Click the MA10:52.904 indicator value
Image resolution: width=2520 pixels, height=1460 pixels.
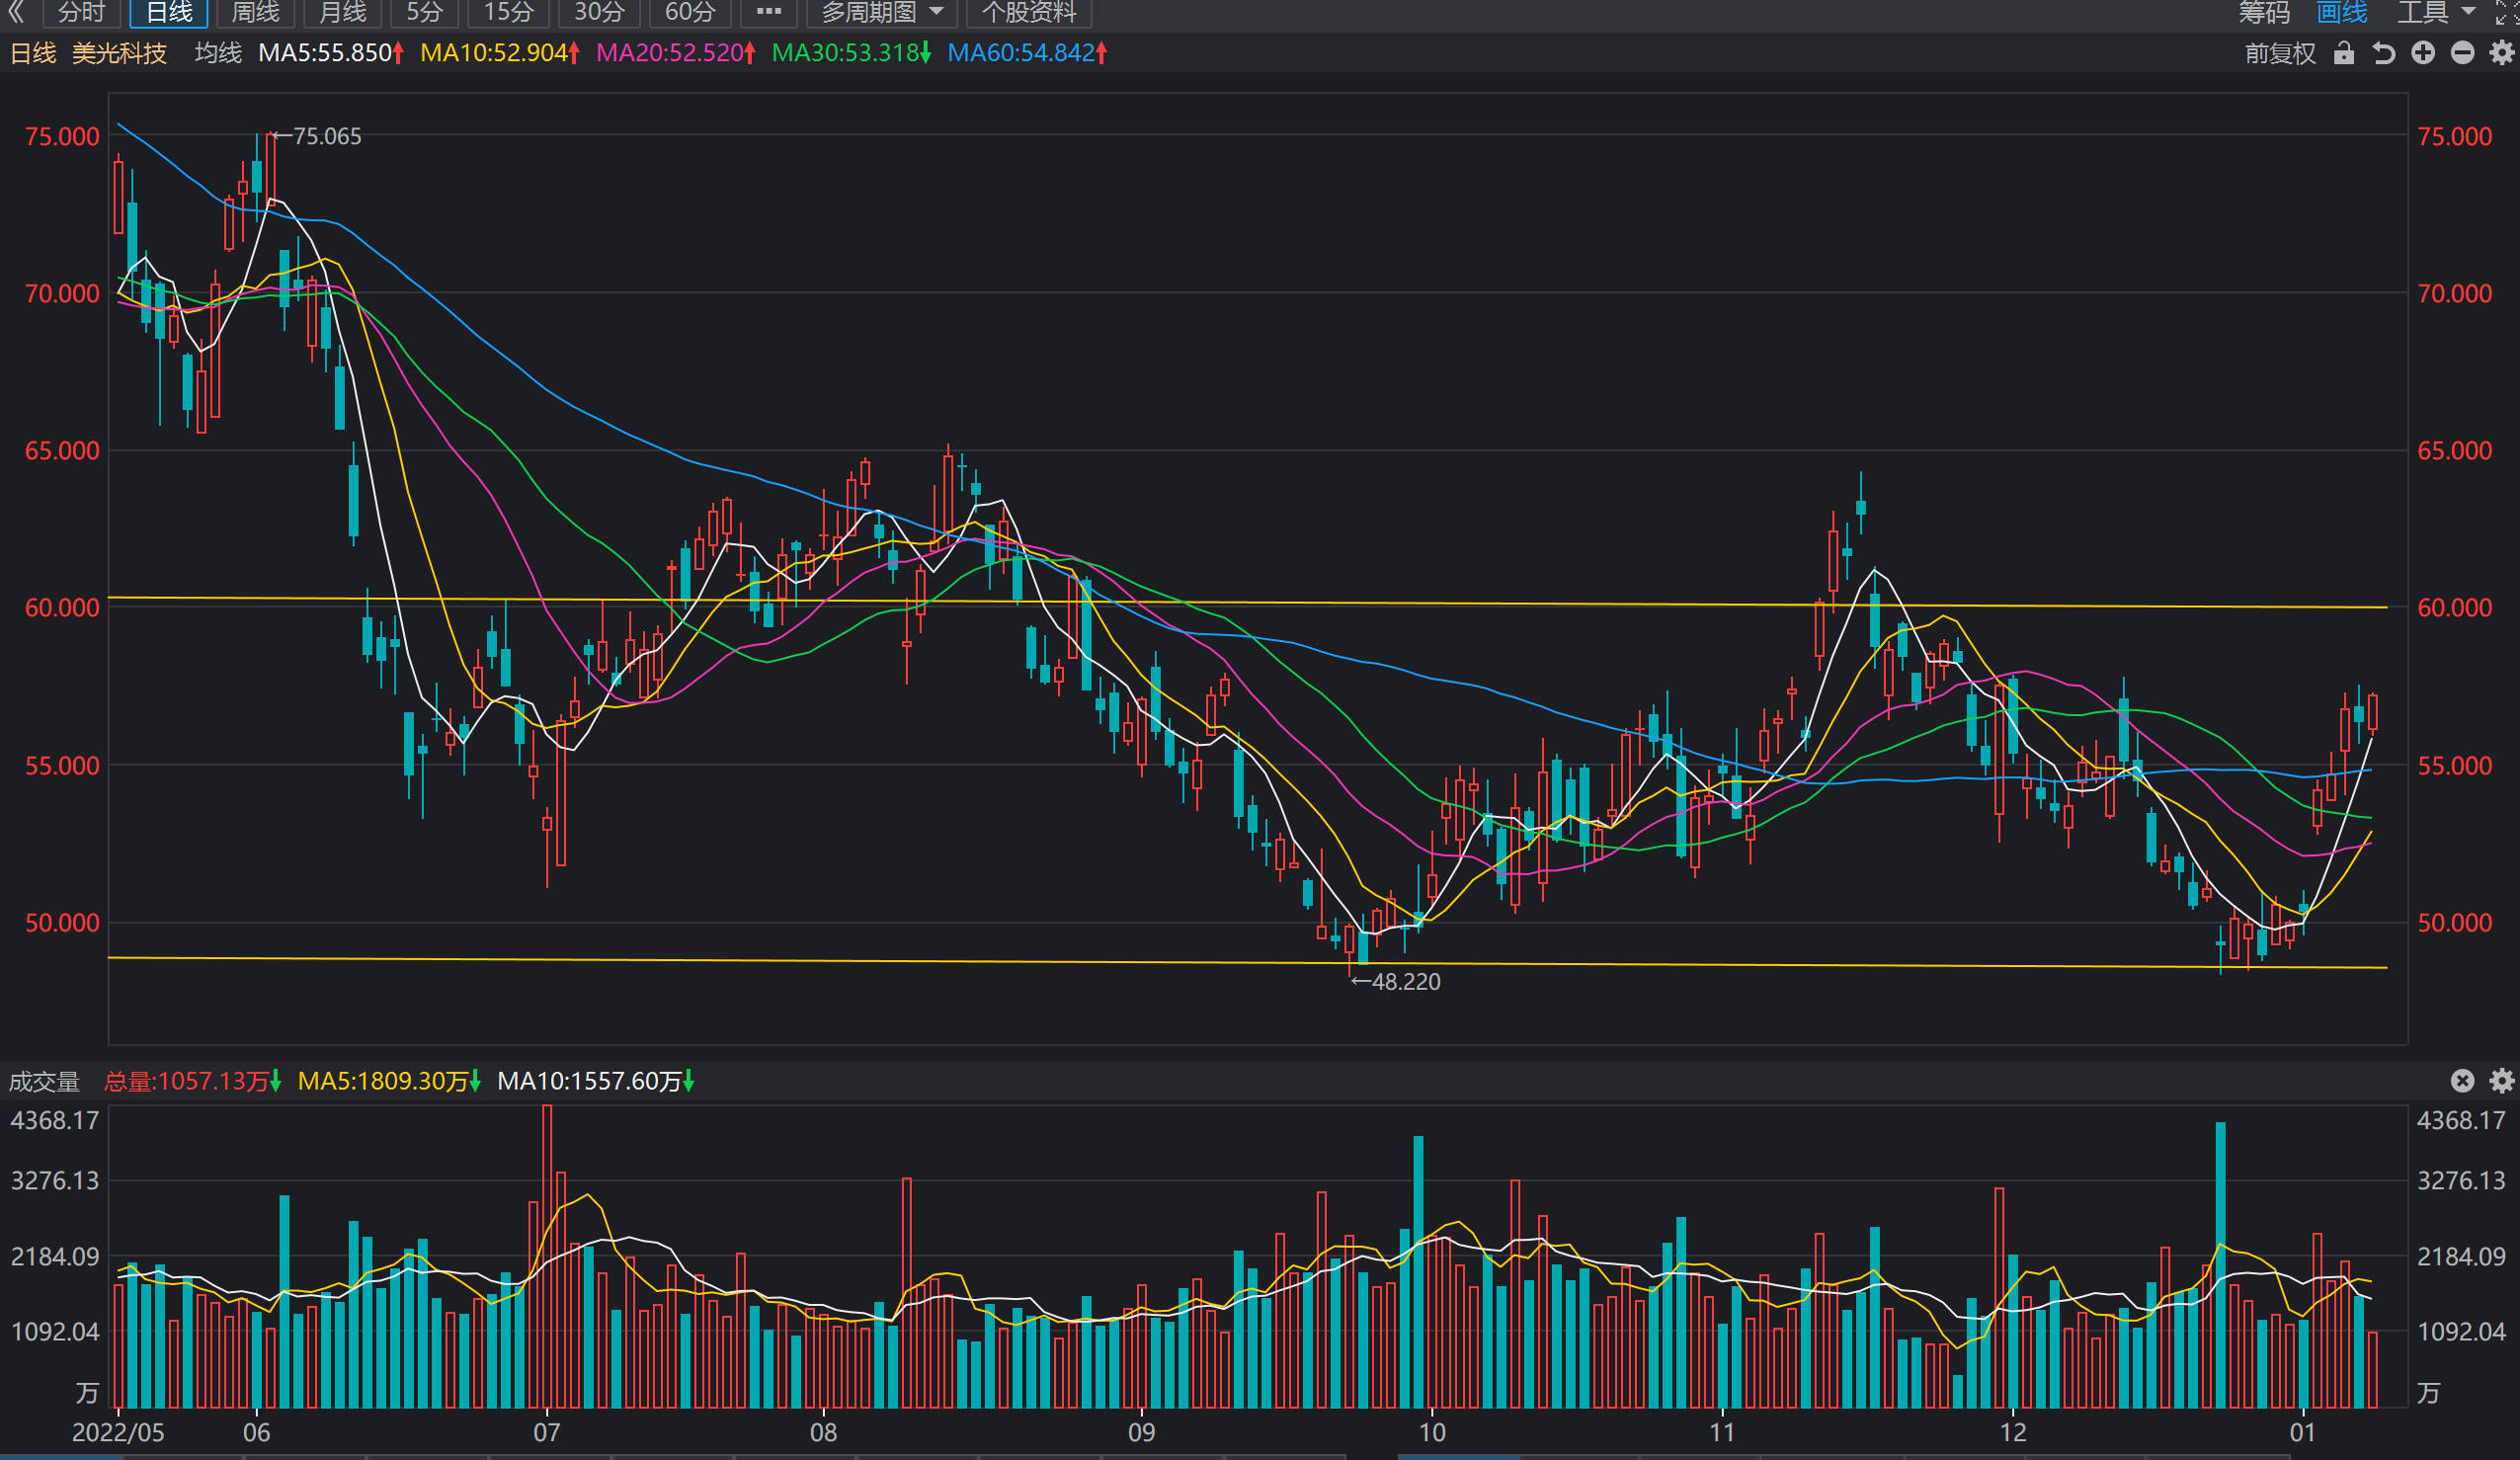pos(499,53)
